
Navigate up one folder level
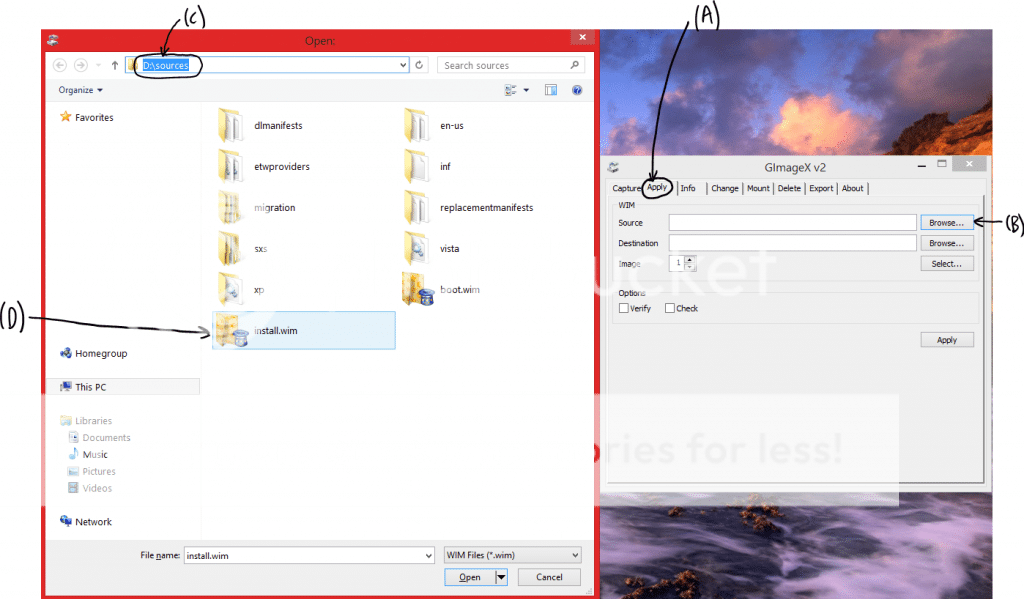114,65
